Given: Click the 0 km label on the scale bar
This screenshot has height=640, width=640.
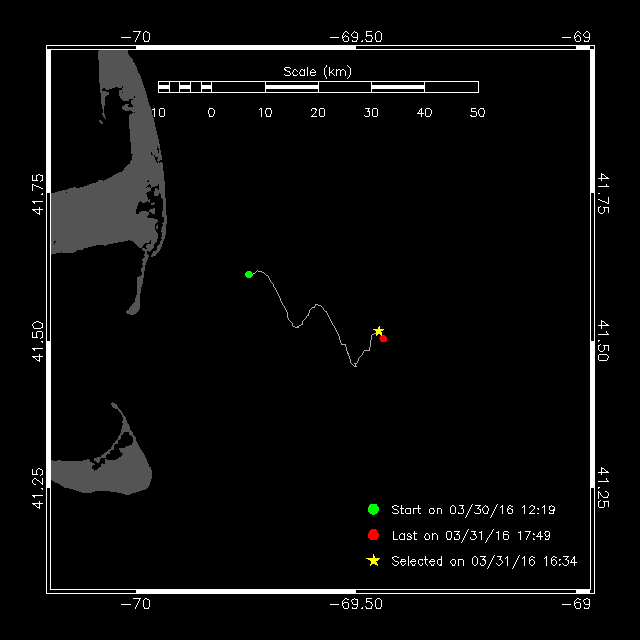Looking at the screenshot, I should pyautogui.click(x=211, y=113).
